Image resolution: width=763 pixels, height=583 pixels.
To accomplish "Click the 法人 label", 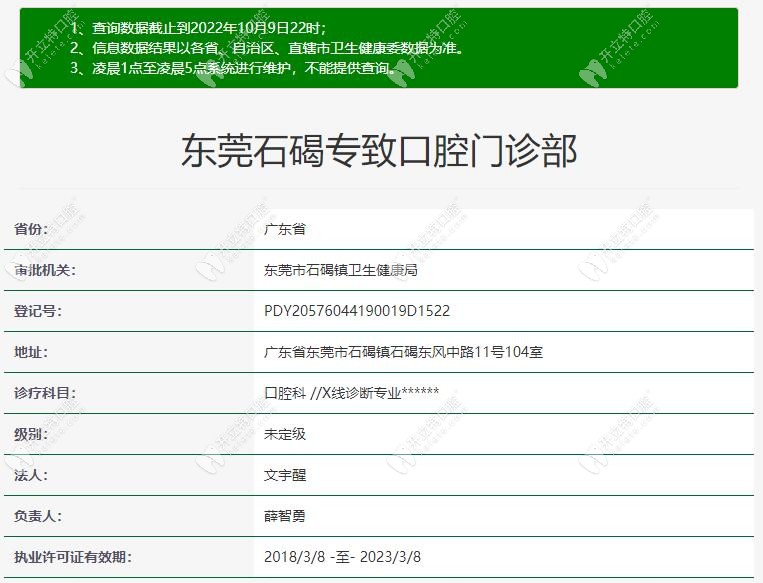I will coord(31,474).
